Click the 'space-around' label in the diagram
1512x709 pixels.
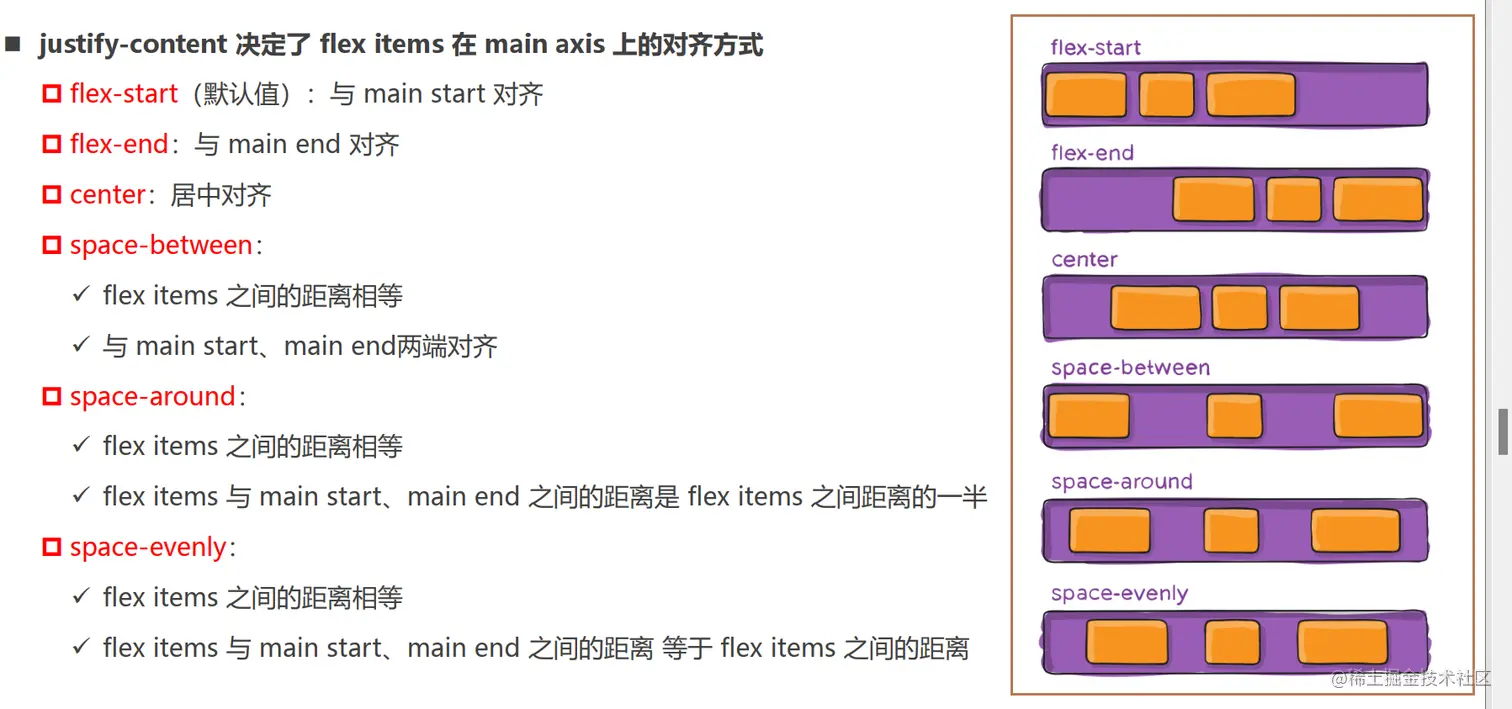(x=1122, y=482)
